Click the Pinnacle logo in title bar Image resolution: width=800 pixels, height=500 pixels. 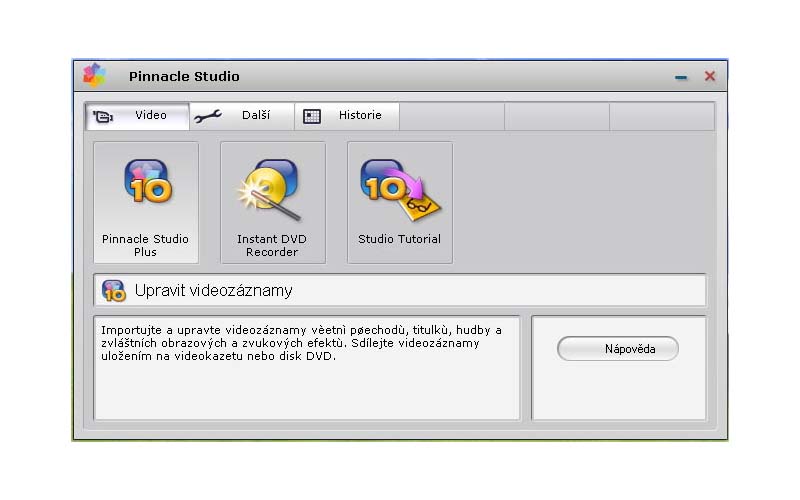95,76
